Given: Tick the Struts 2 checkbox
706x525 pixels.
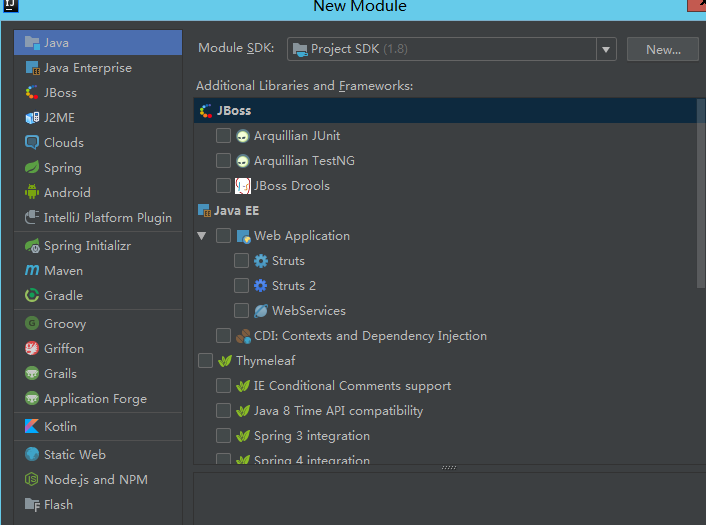Looking at the screenshot, I should click(241, 285).
